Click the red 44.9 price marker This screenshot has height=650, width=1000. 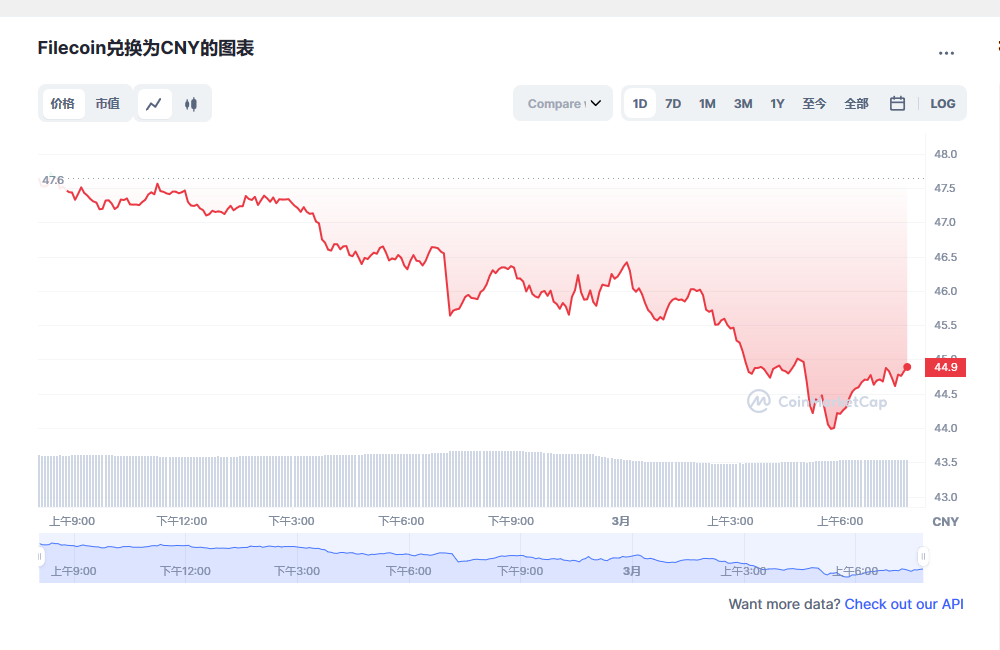pos(946,367)
